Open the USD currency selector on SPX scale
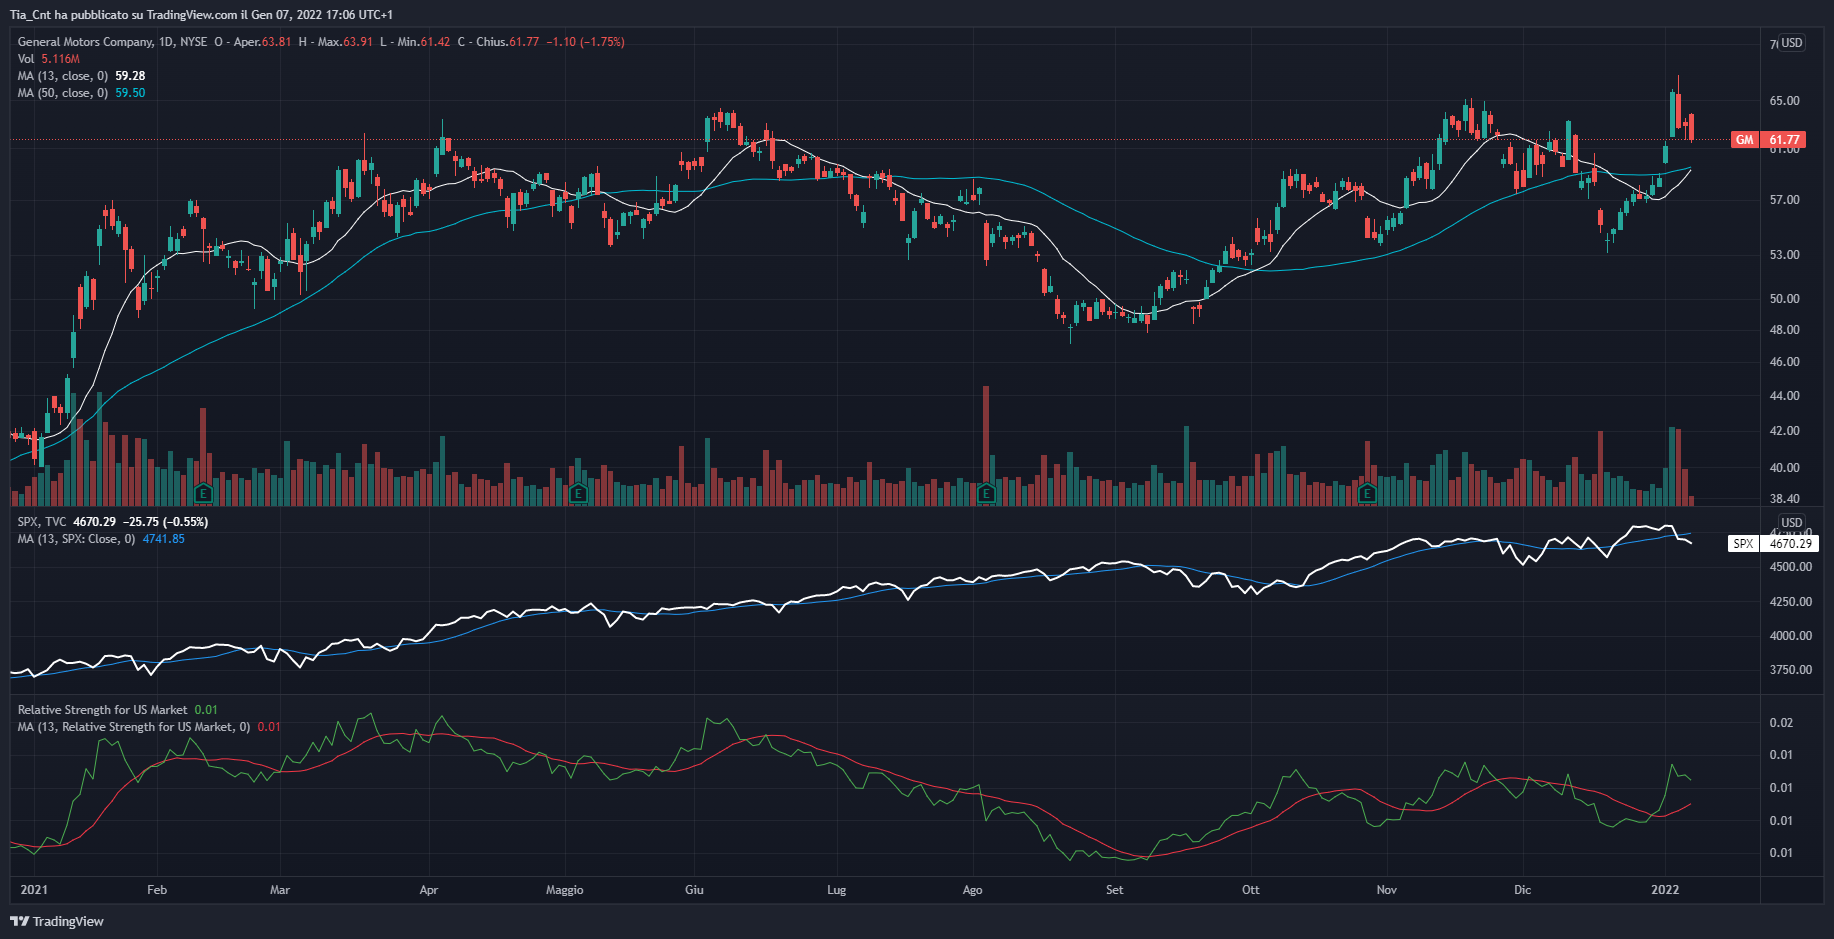 1791,522
